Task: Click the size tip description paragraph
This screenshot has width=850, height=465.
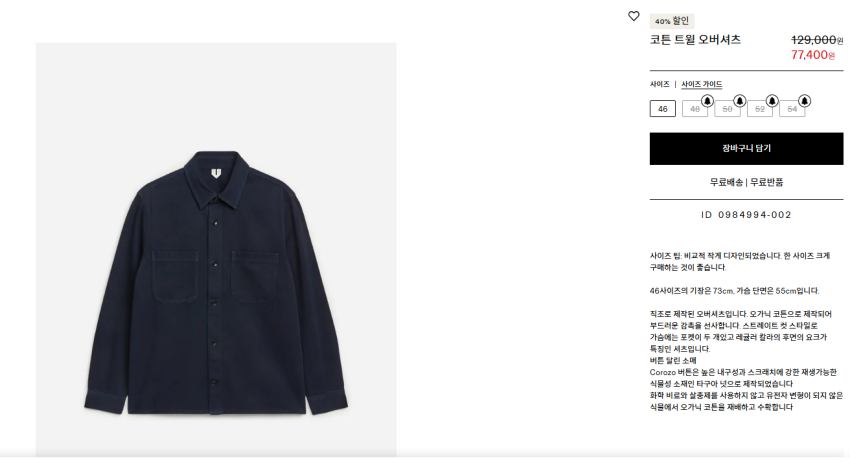Action: [x=740, y=262]
